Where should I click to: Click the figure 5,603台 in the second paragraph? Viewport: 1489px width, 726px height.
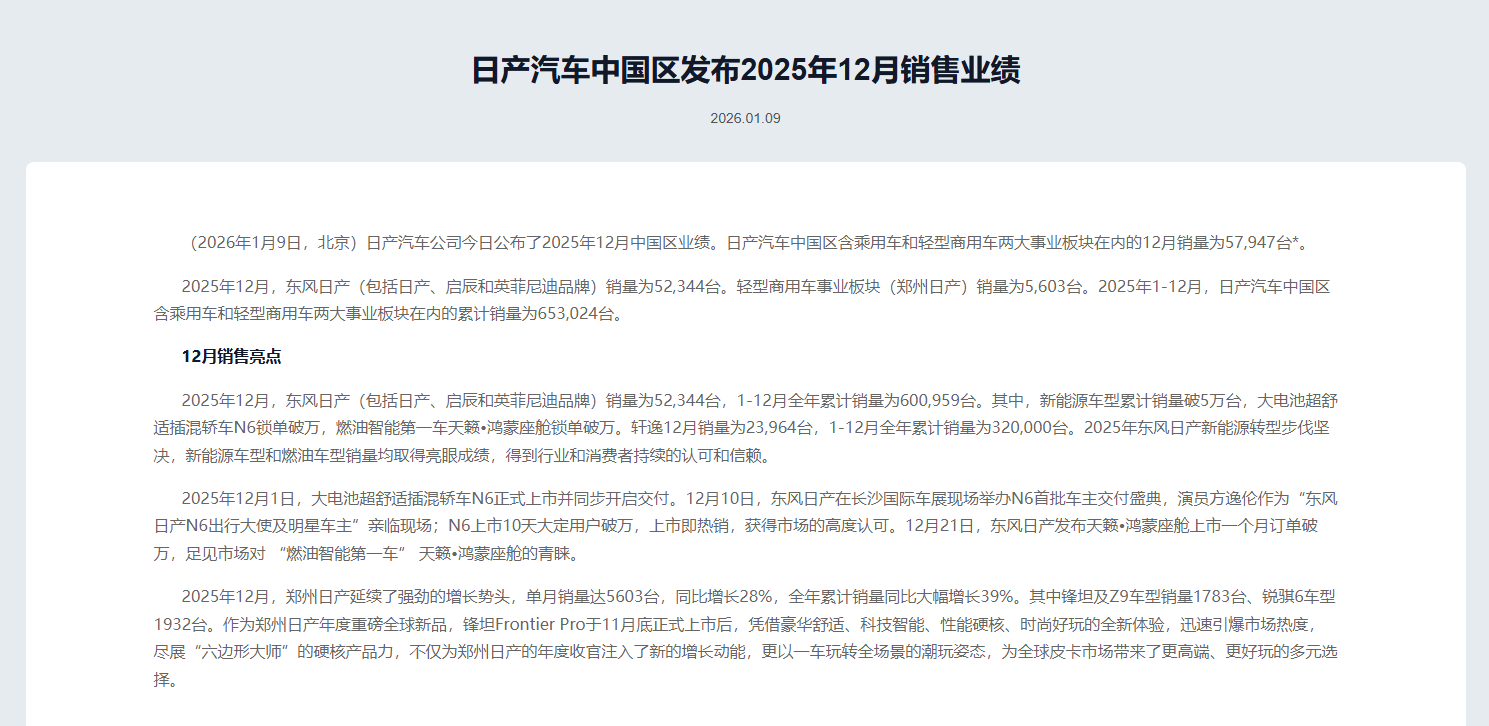(1051, 286)
